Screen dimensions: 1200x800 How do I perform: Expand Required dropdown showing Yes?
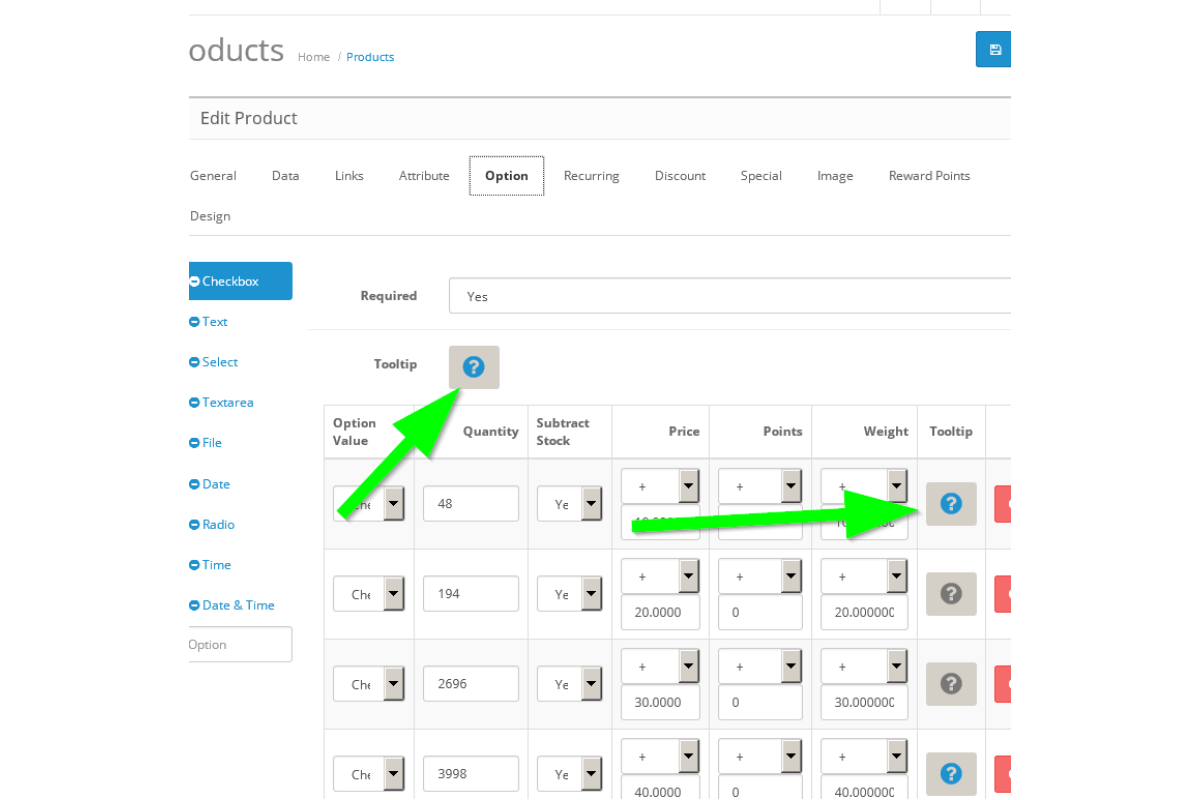point(730,296)
